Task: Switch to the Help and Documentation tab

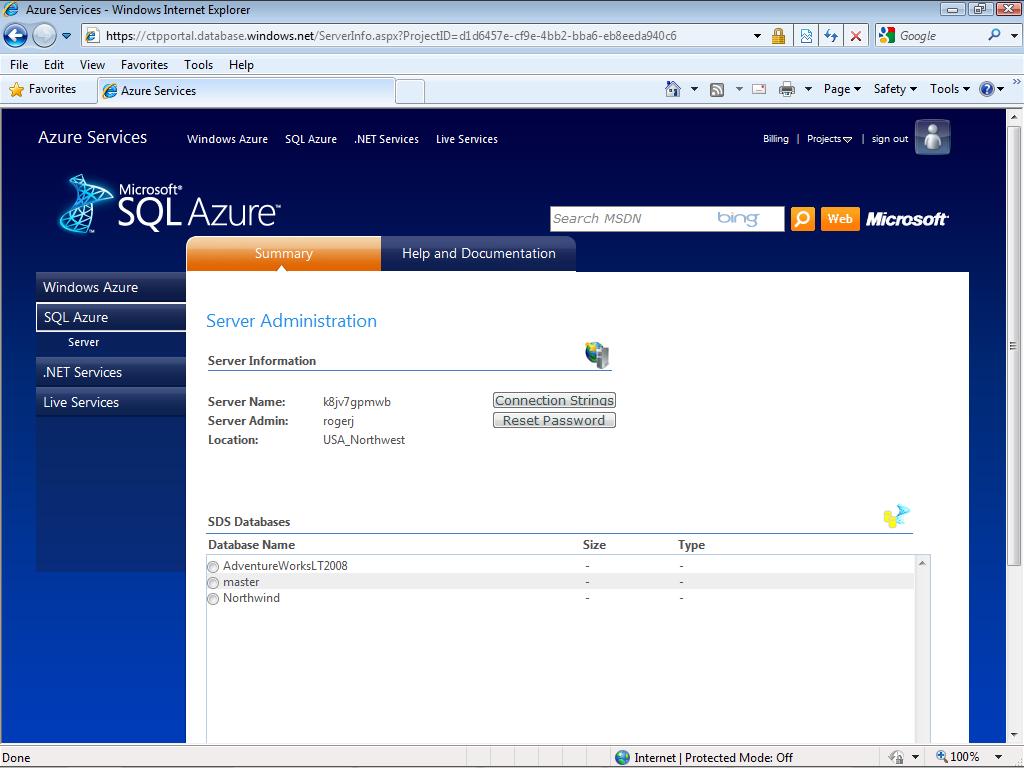Action: pyautogui.click(x=479, y=253)
